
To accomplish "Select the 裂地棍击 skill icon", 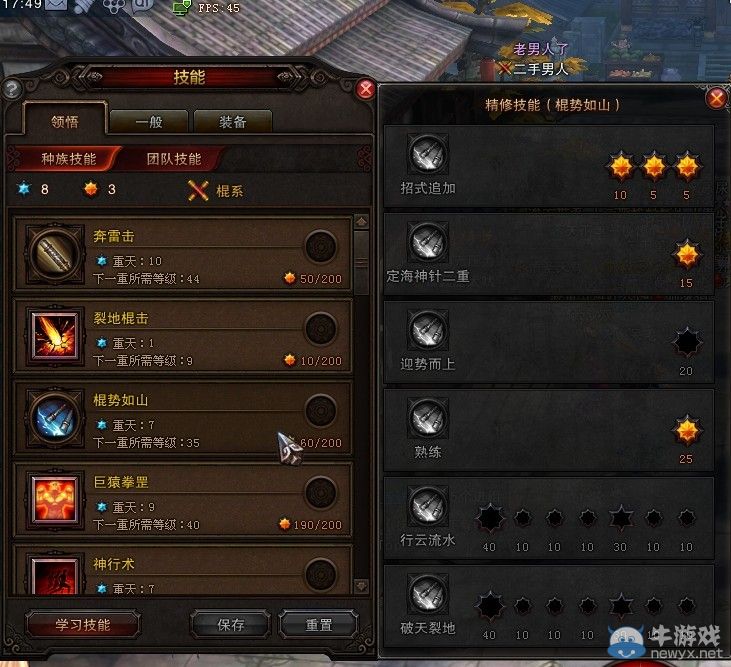I will click(x=55, y=336).
